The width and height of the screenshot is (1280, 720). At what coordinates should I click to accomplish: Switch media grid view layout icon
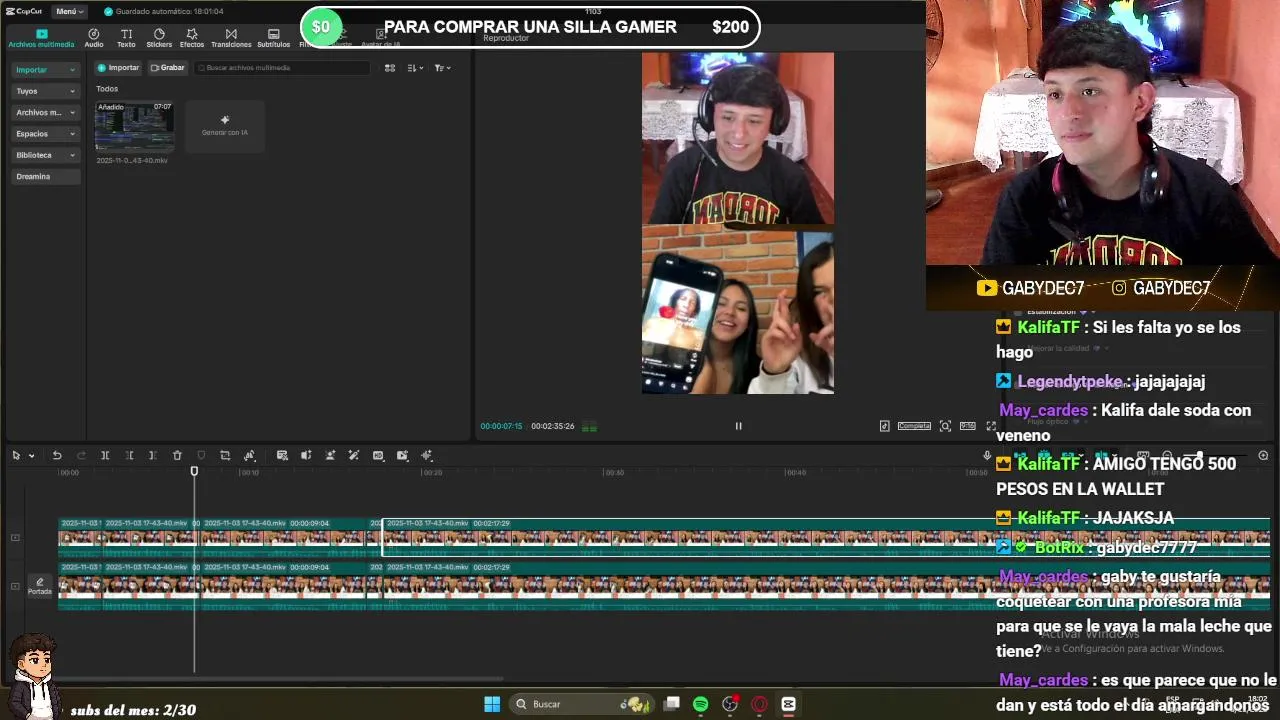[x=390, y=68]
